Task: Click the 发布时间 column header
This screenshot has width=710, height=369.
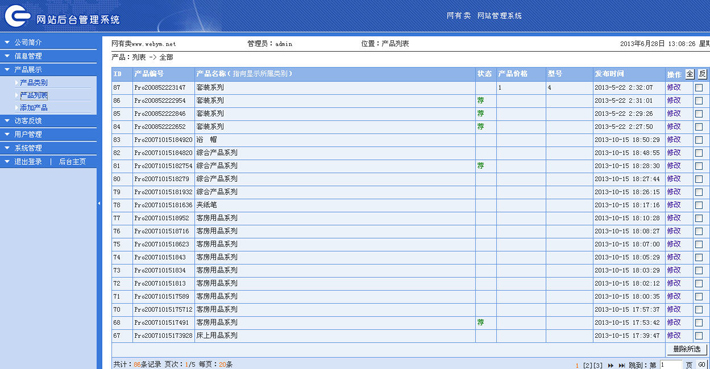Action: pyautogui.click(x=609, y=74)
